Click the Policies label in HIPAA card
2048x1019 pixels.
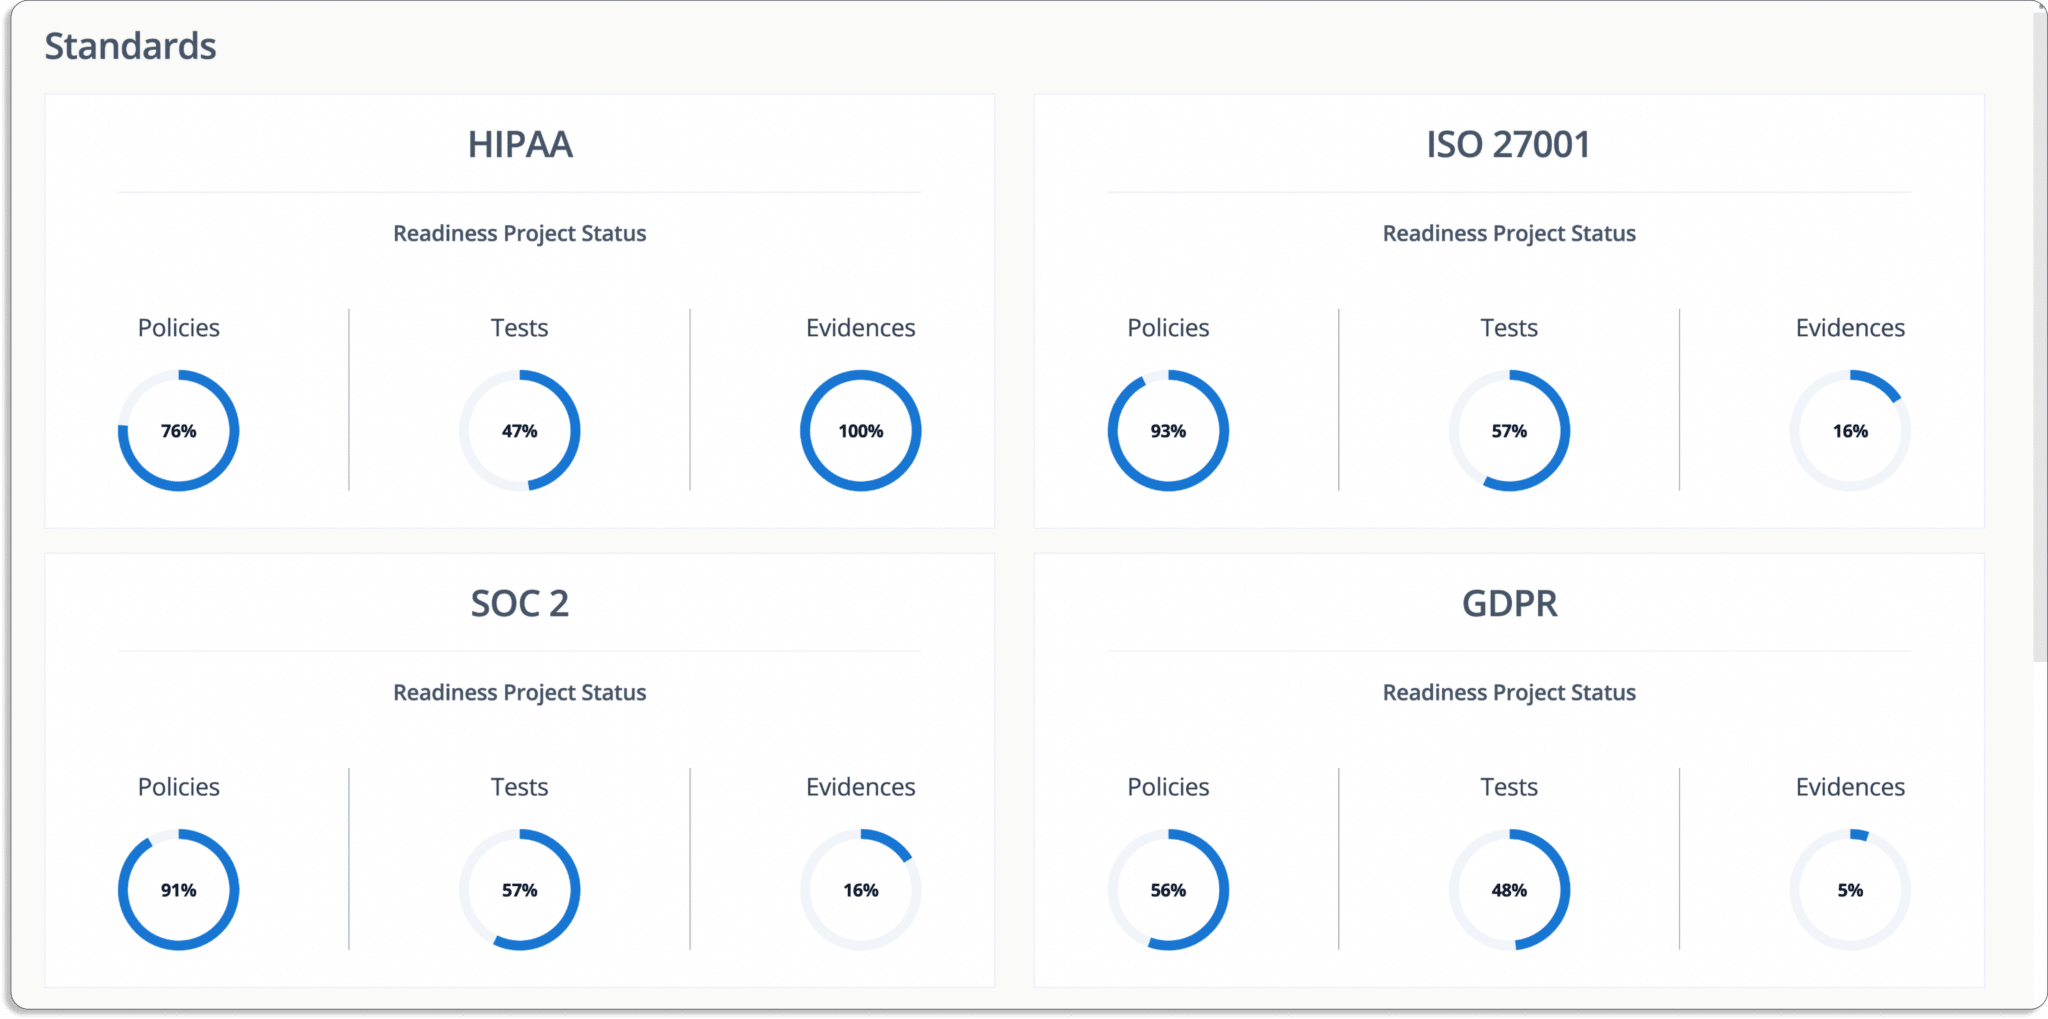click(179, 328)
